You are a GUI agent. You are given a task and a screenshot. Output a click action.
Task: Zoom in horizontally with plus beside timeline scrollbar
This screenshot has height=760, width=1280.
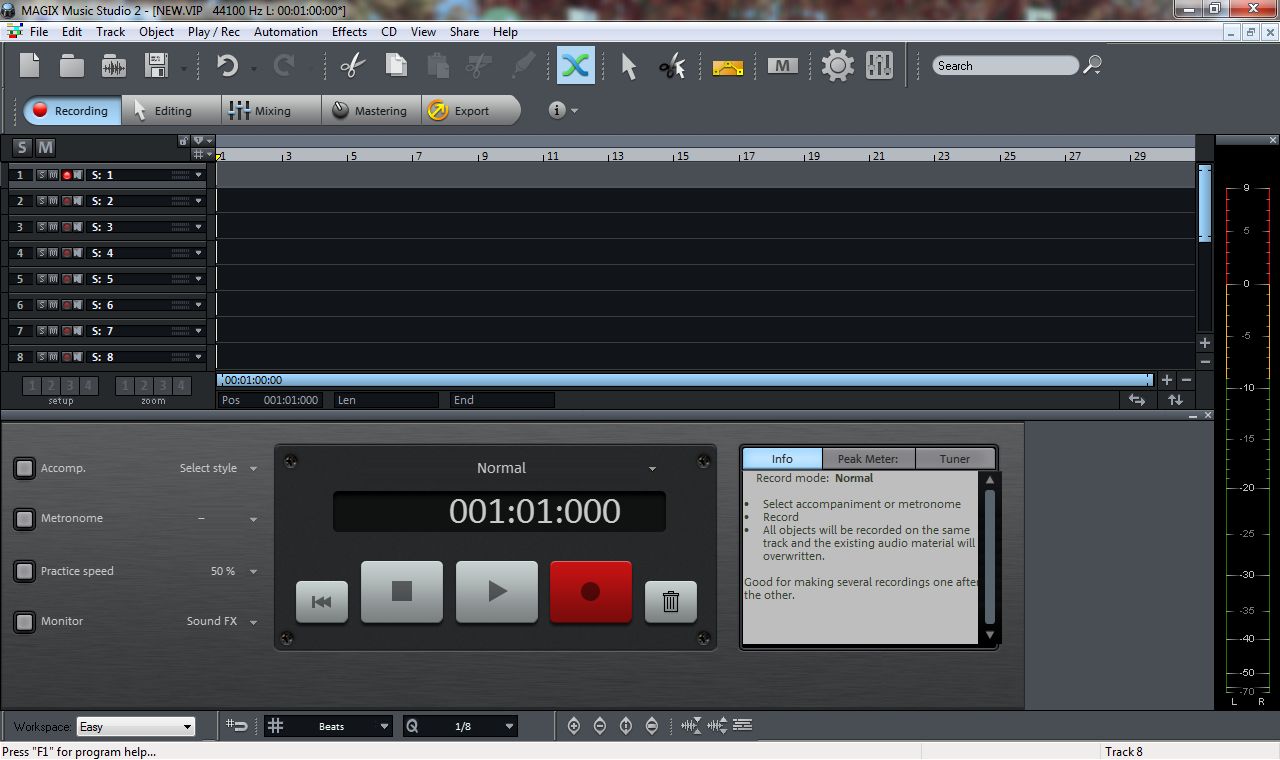1166,380
